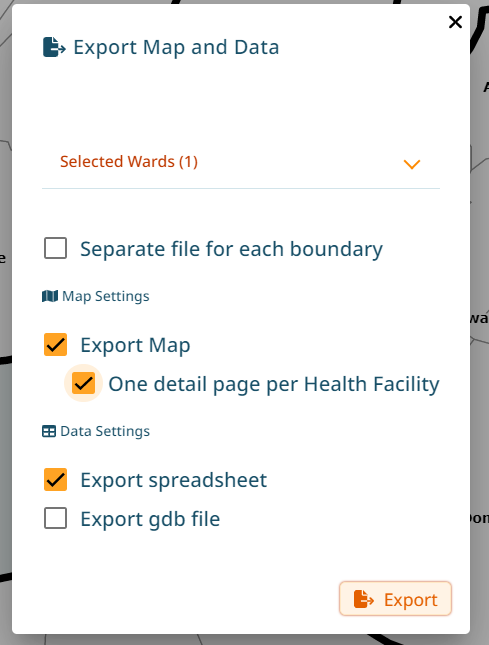Click the One detail page per Health Facility label
489x645 pixels.
tap(274, 384)
